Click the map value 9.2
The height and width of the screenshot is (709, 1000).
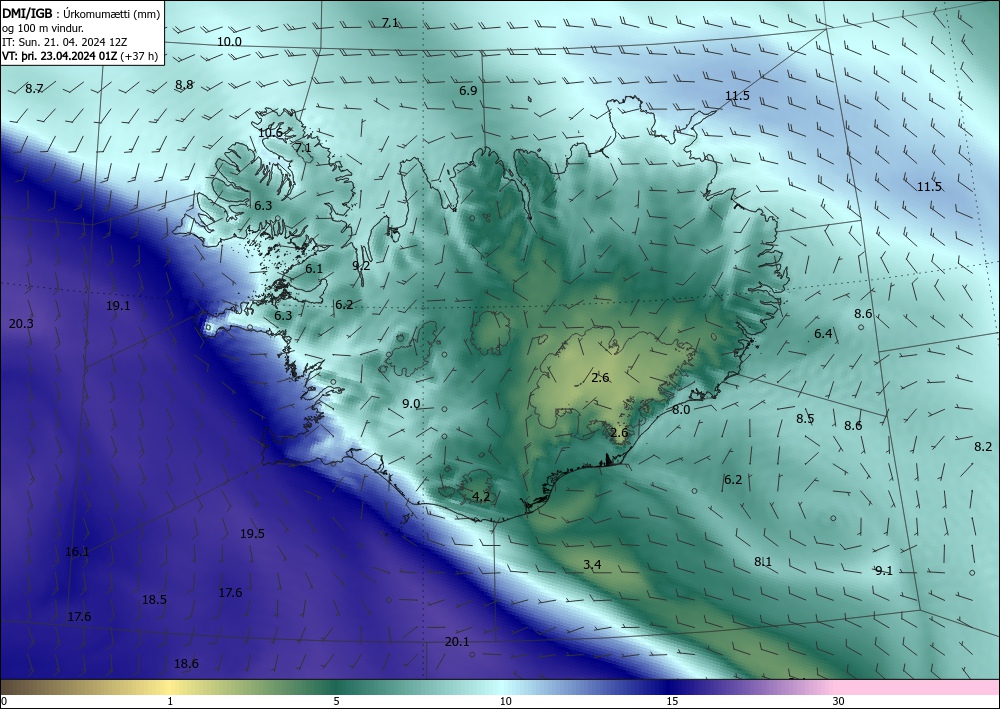coord(361,265)
